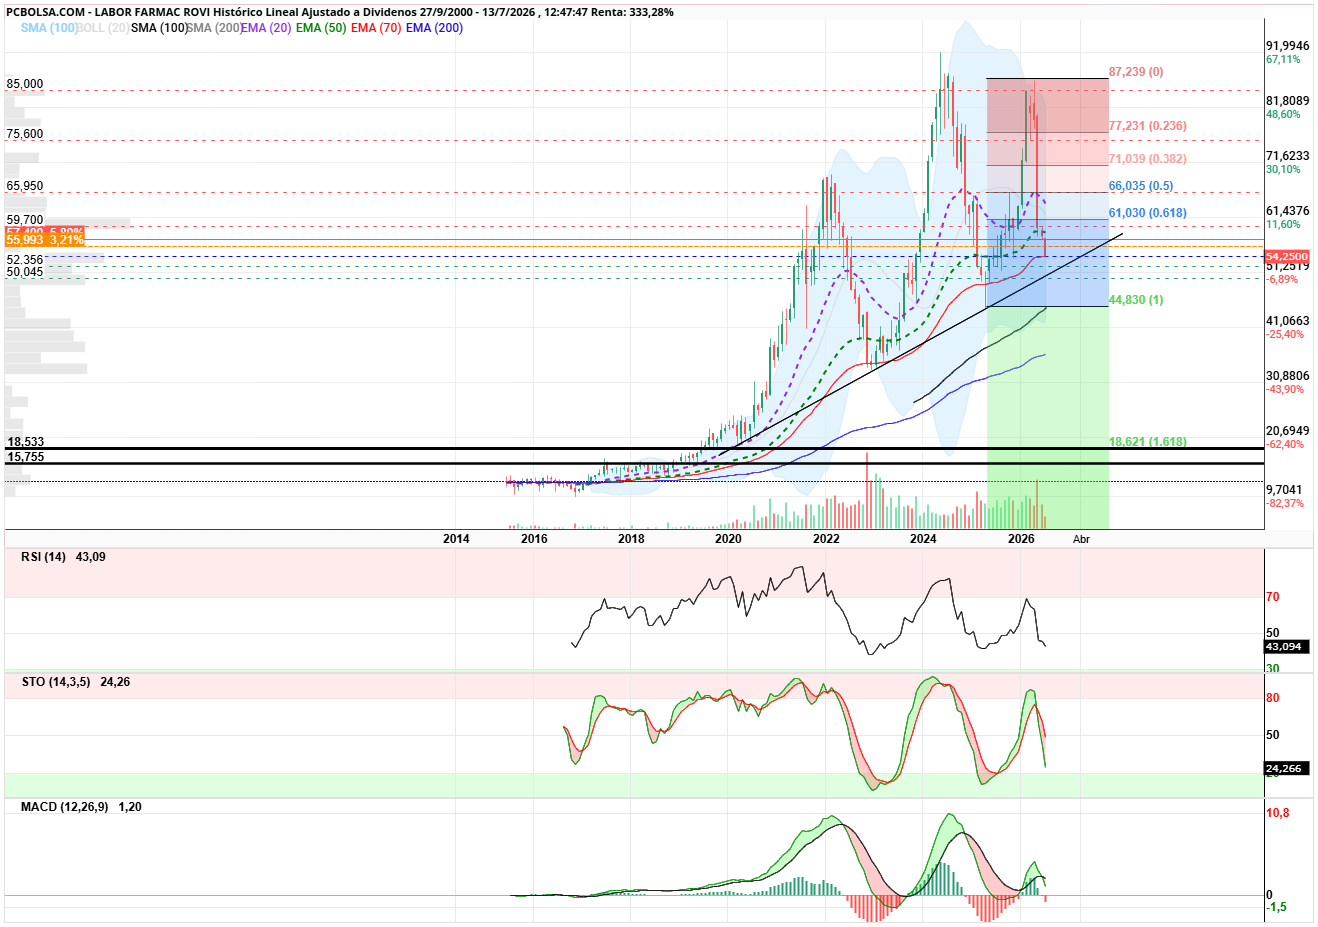The height and width of the screenshot is (927, 1318).
Task: Click the green EMA (50) legend label
Action: tap(321, 28)
